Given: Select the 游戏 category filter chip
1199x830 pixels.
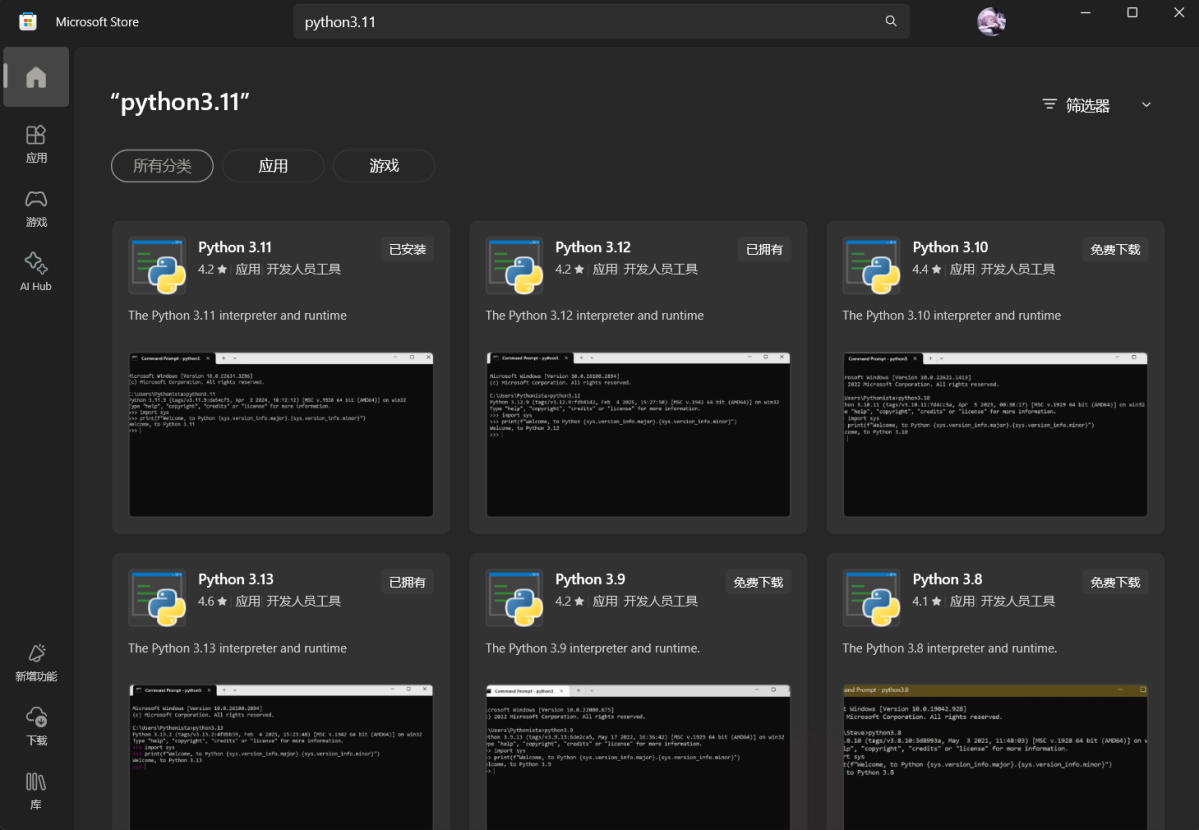Looking at the screenshot, I should point(384,166).
